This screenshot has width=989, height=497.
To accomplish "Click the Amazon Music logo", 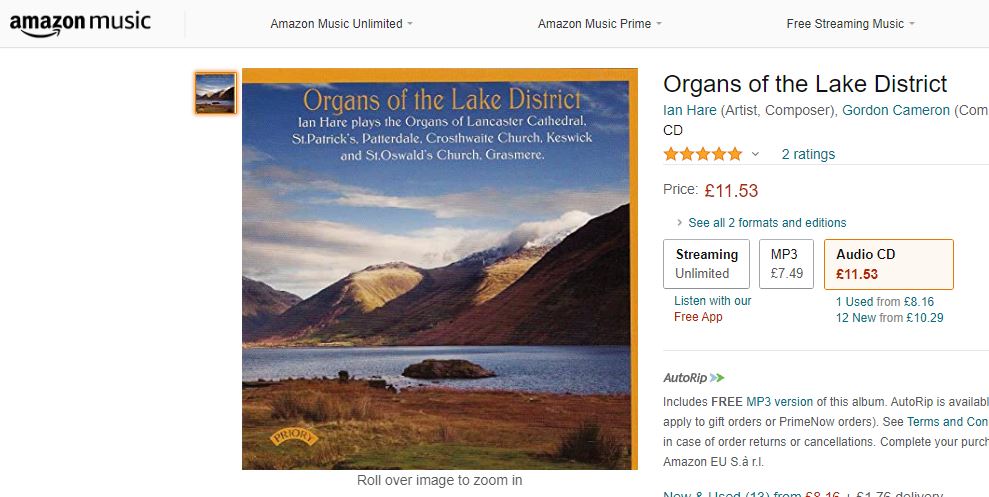I will coord(80,24).
